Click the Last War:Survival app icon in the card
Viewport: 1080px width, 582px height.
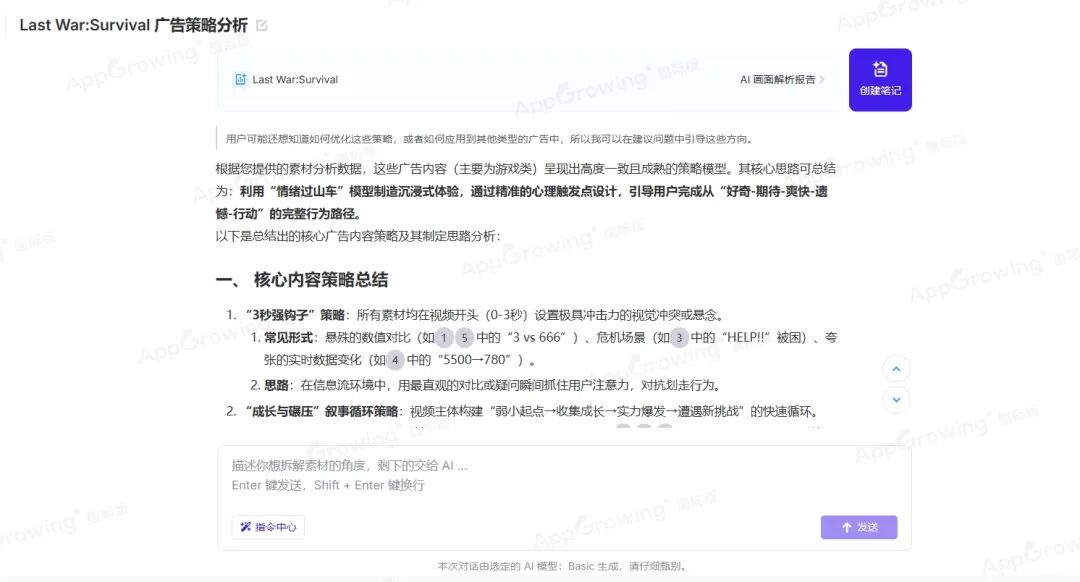(x=240, y=78)
